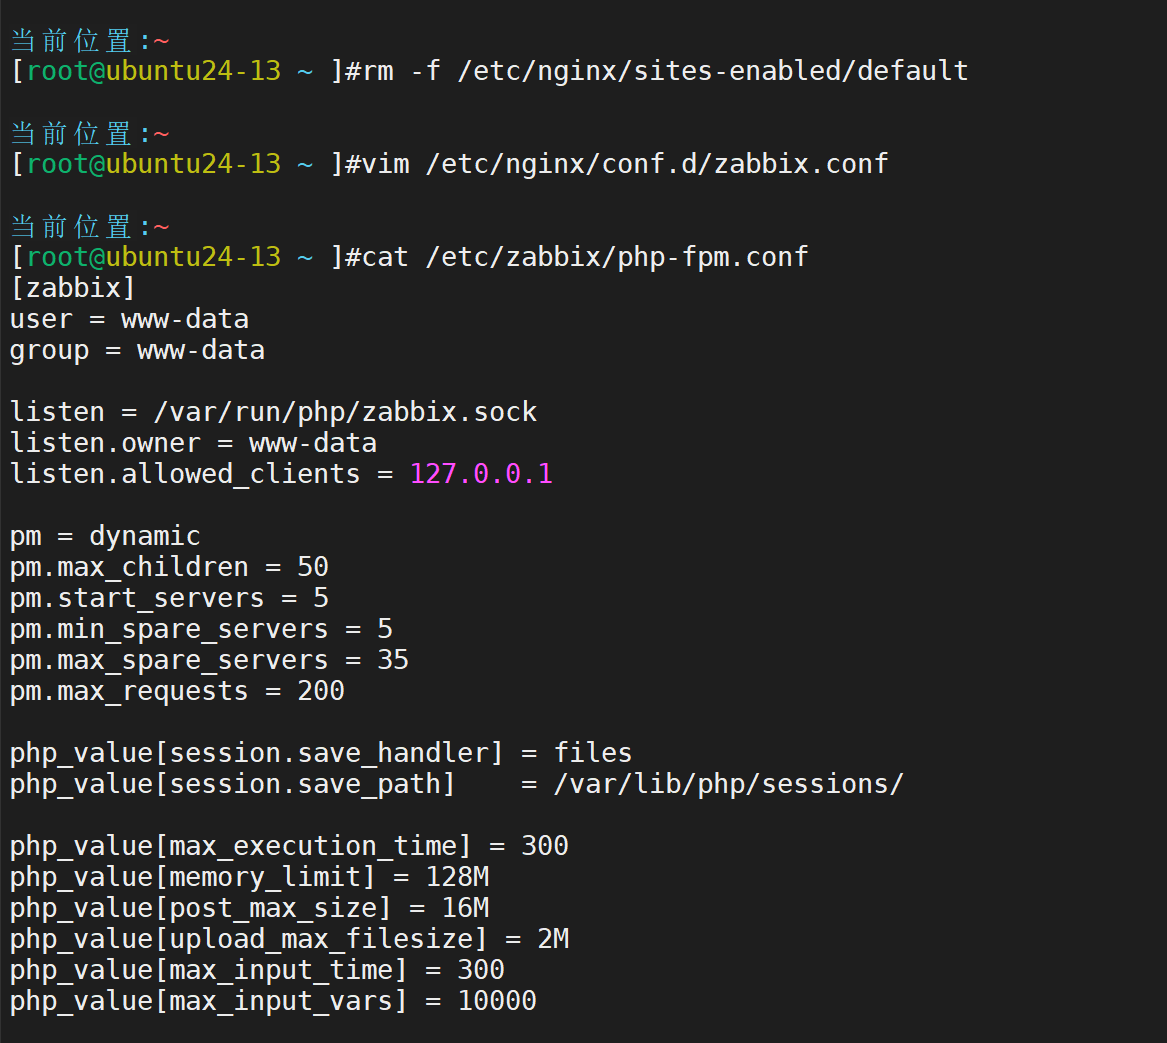
Task: Click the prompt 'root@ubuntu24-13' before the cat command
Action: click(x=154, y=257)
